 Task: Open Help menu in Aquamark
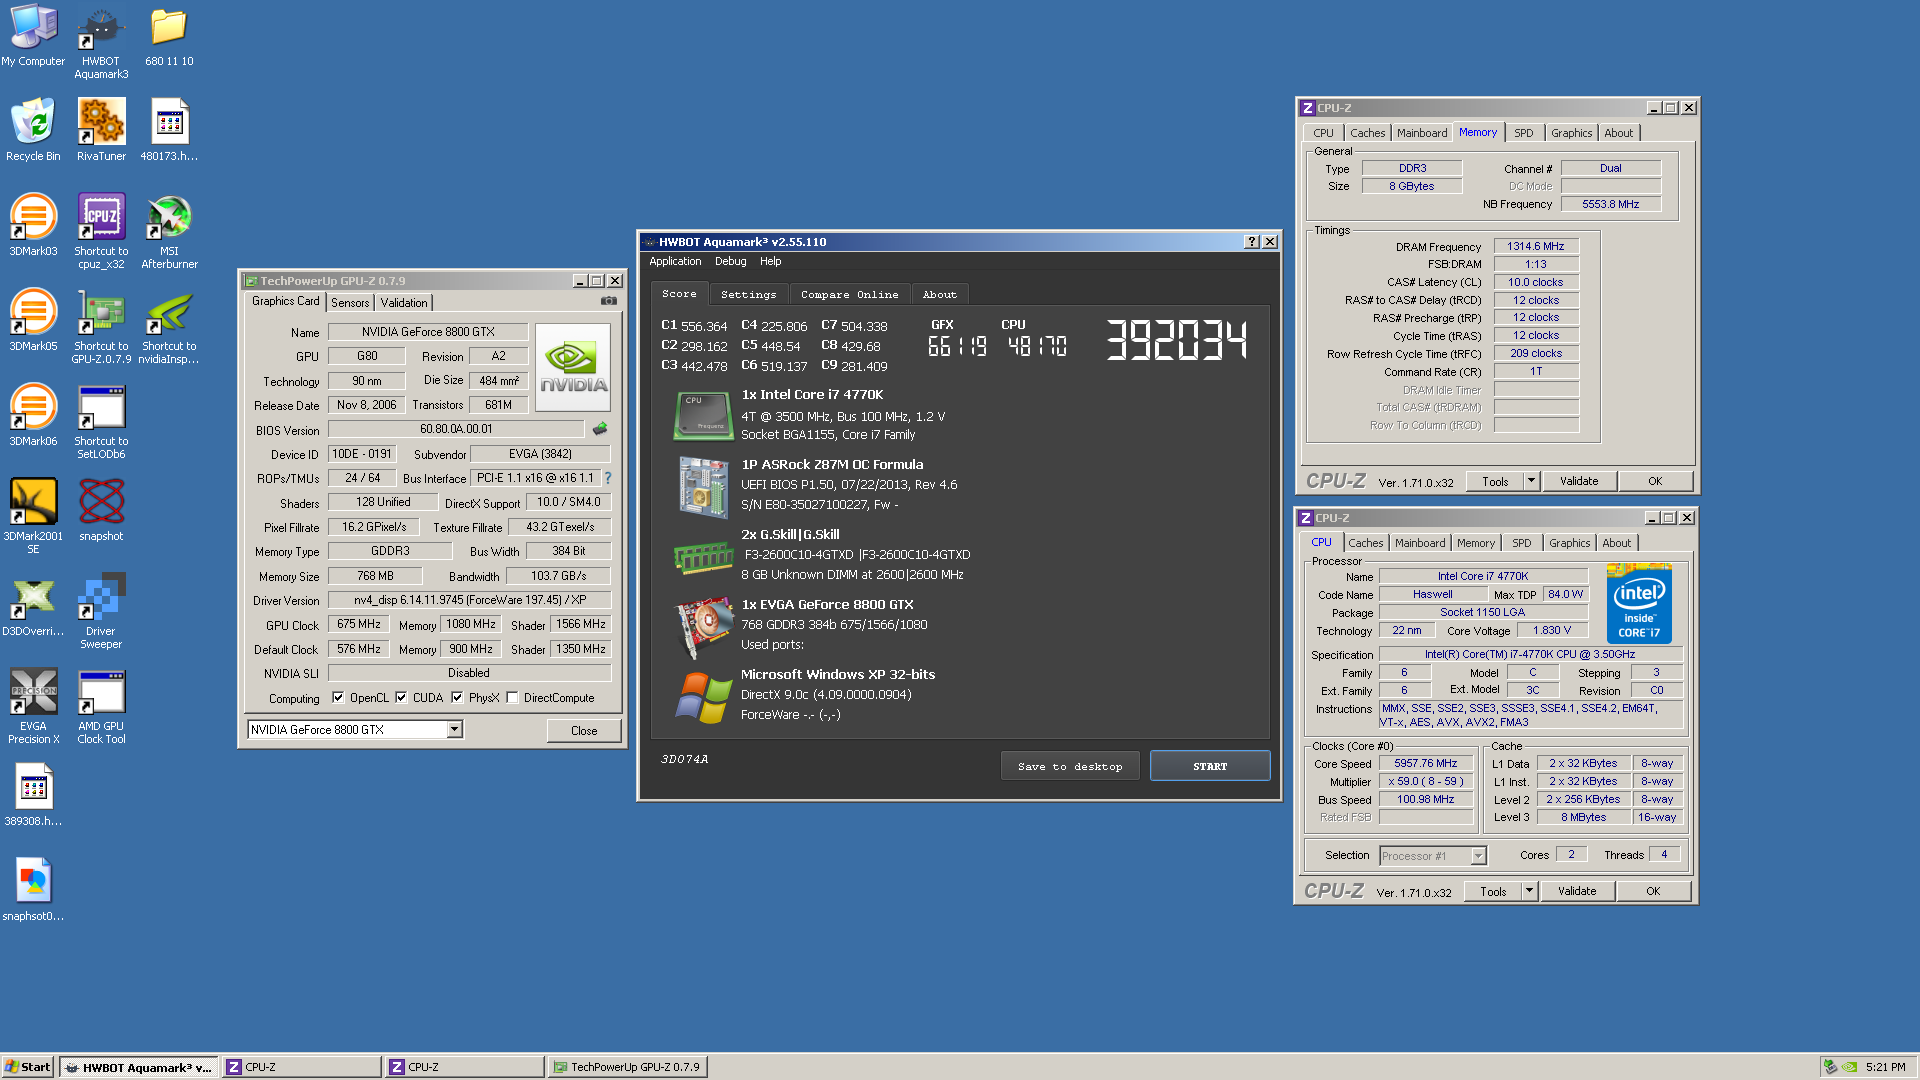click(x=770, y=262)
